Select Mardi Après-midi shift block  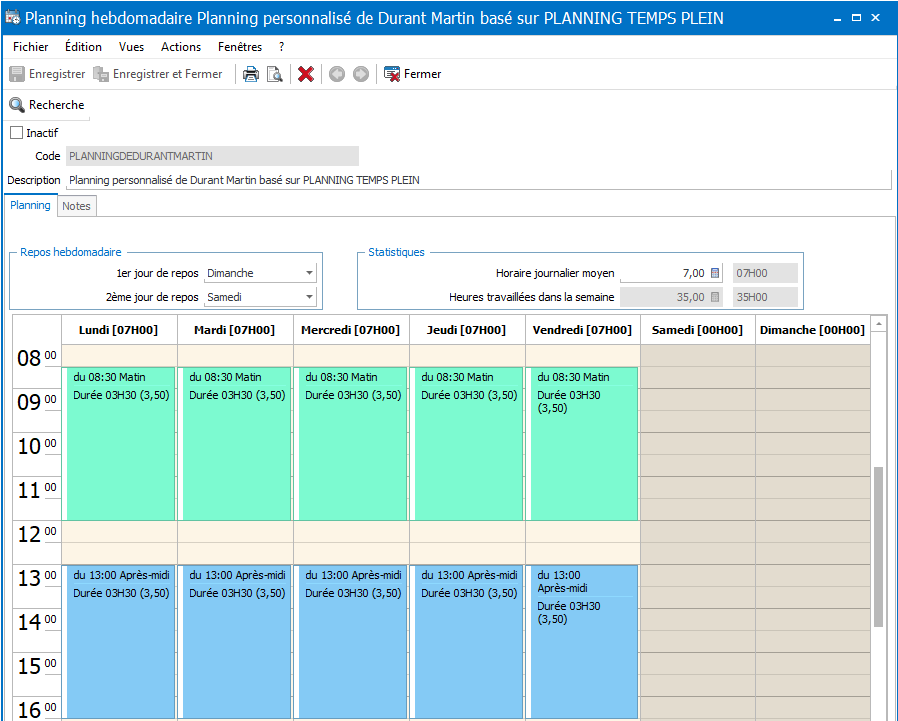pyautogui.click(x=235, y=642)
